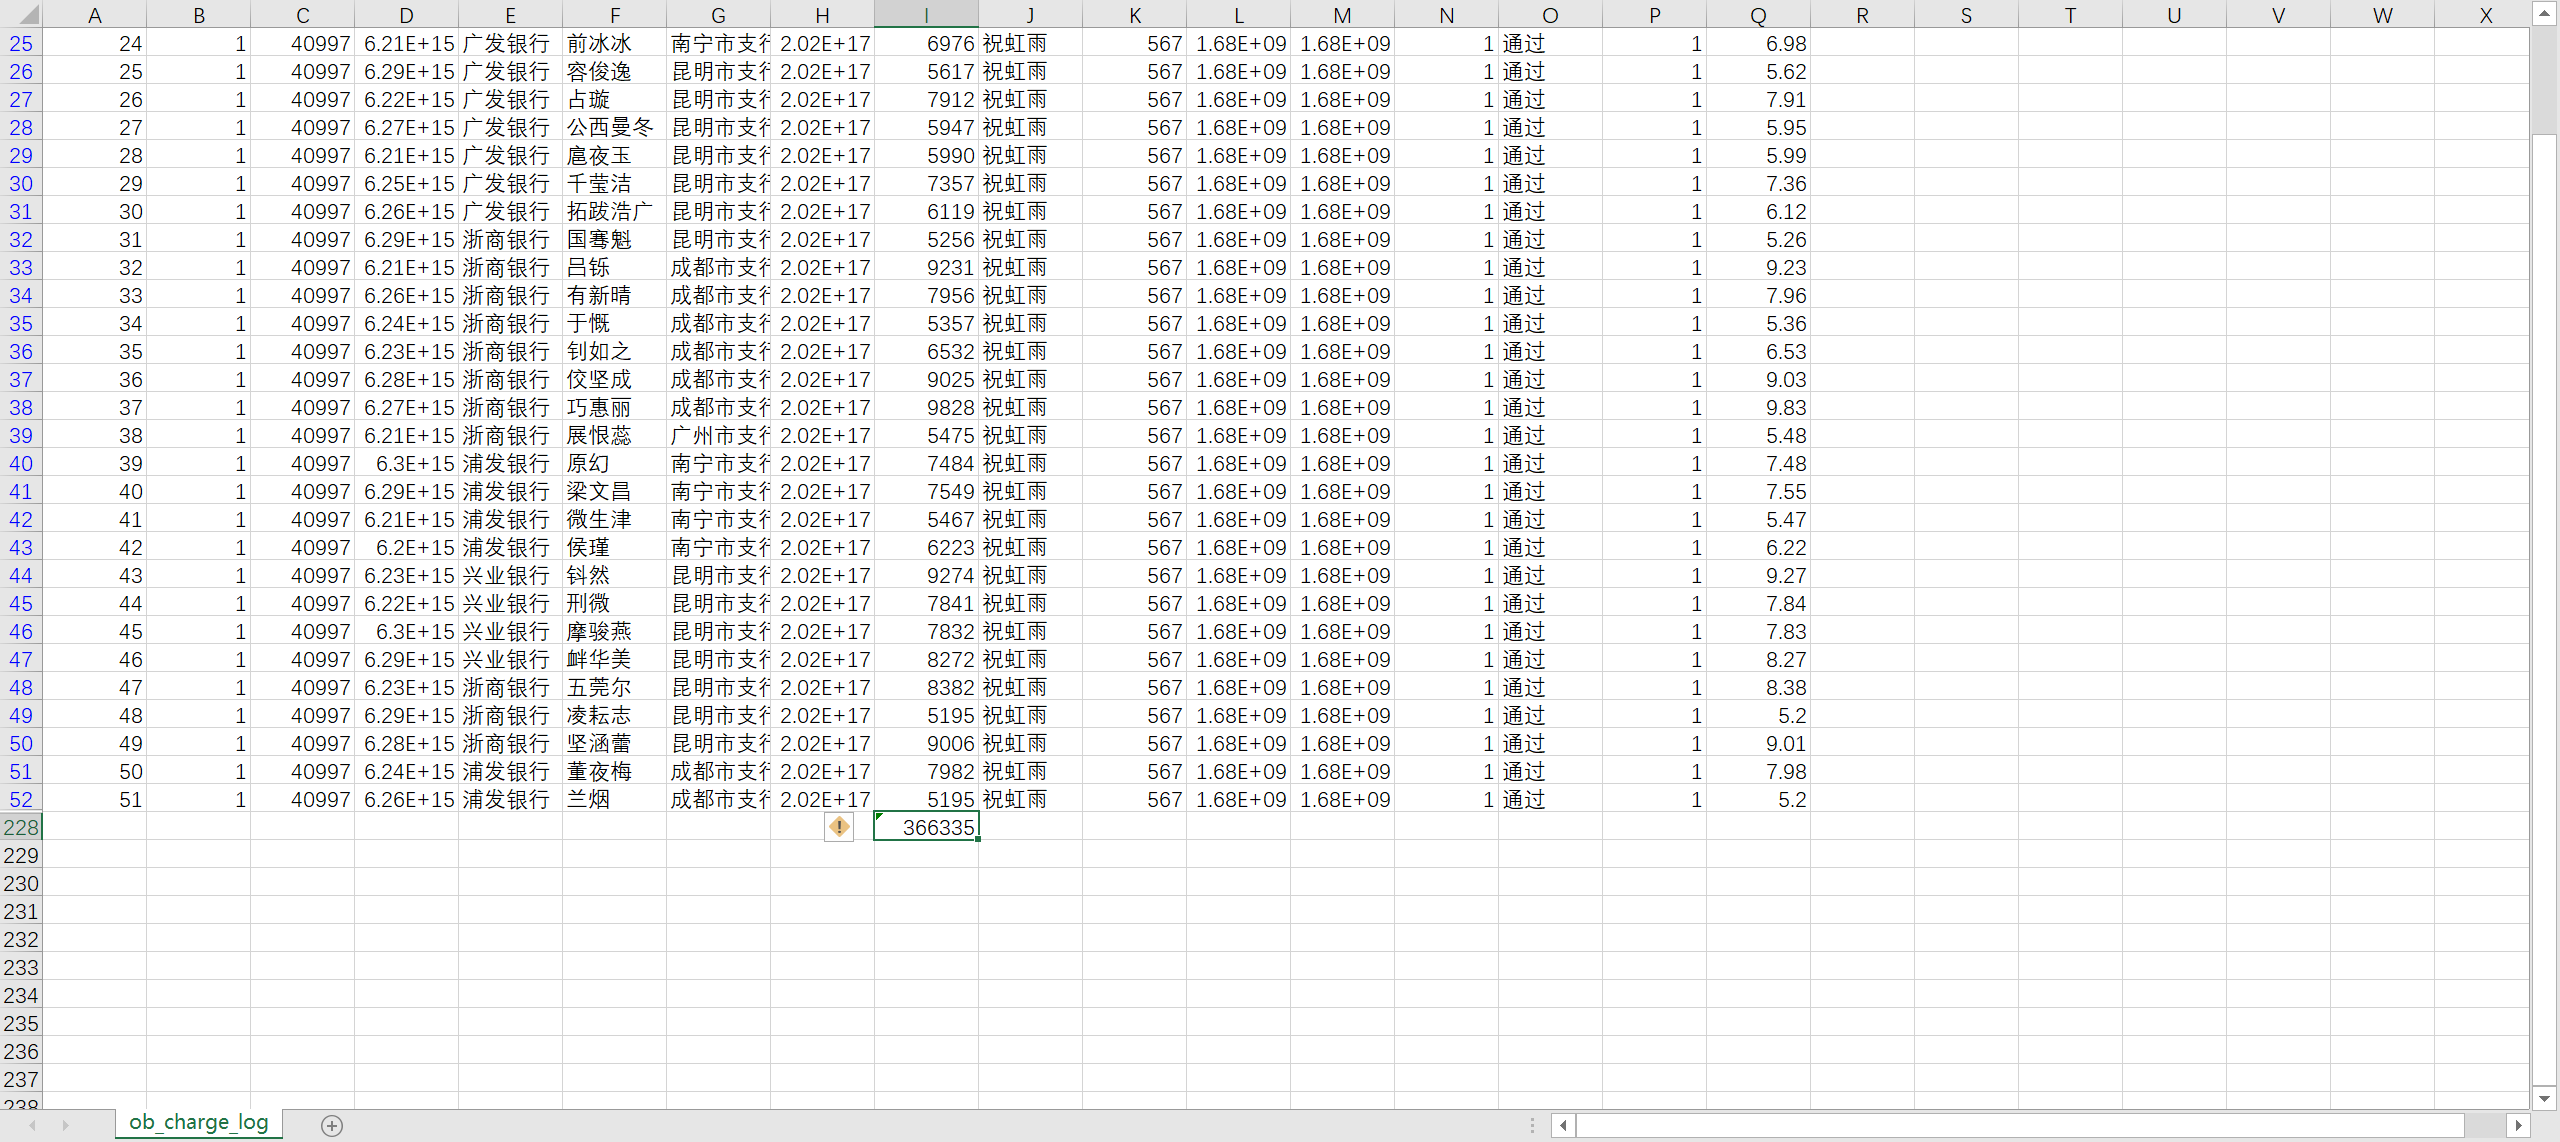Screen dimensions: 2560x1142
Task: Click vertical scrollbar up arrow
Action: pos(2545,14)
